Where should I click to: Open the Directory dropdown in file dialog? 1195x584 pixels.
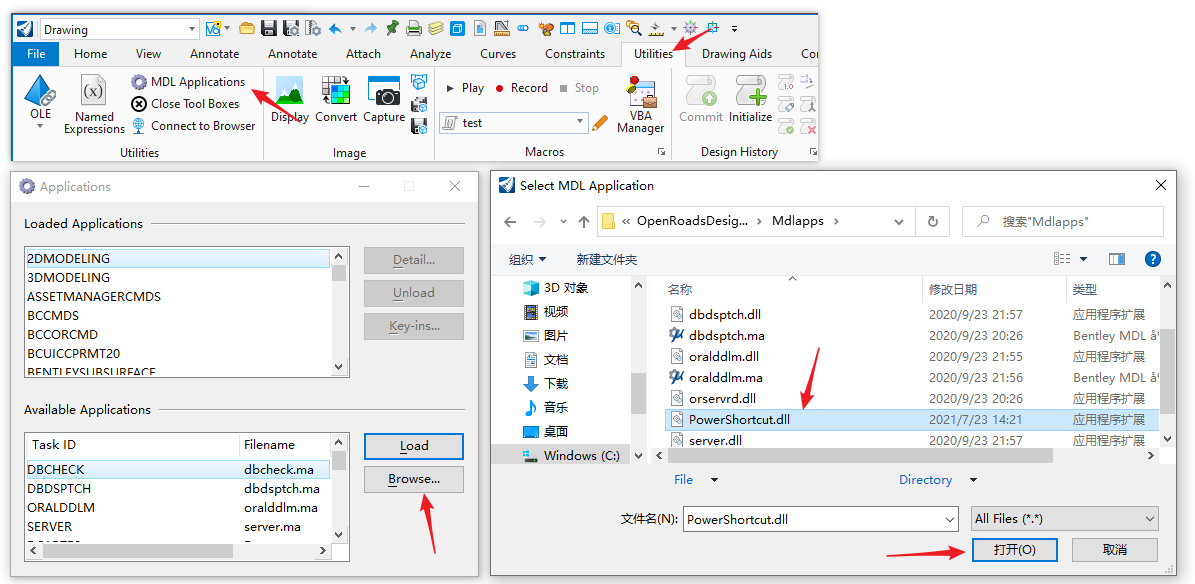(x=938, y=480)
